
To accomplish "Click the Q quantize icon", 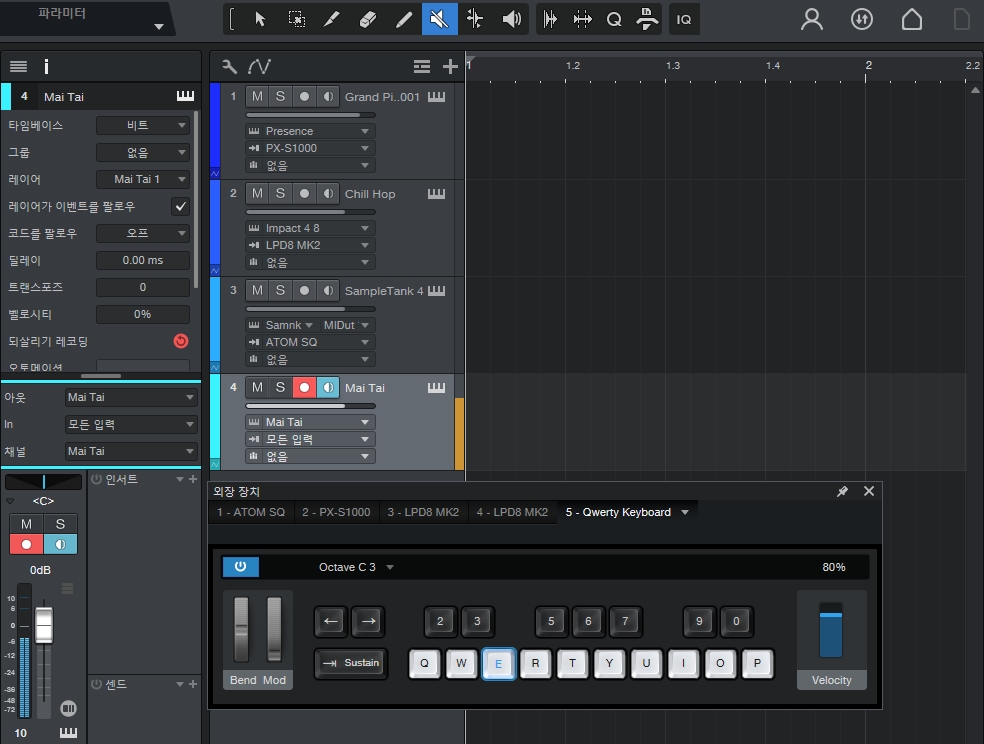I will [x=614, y=19].
